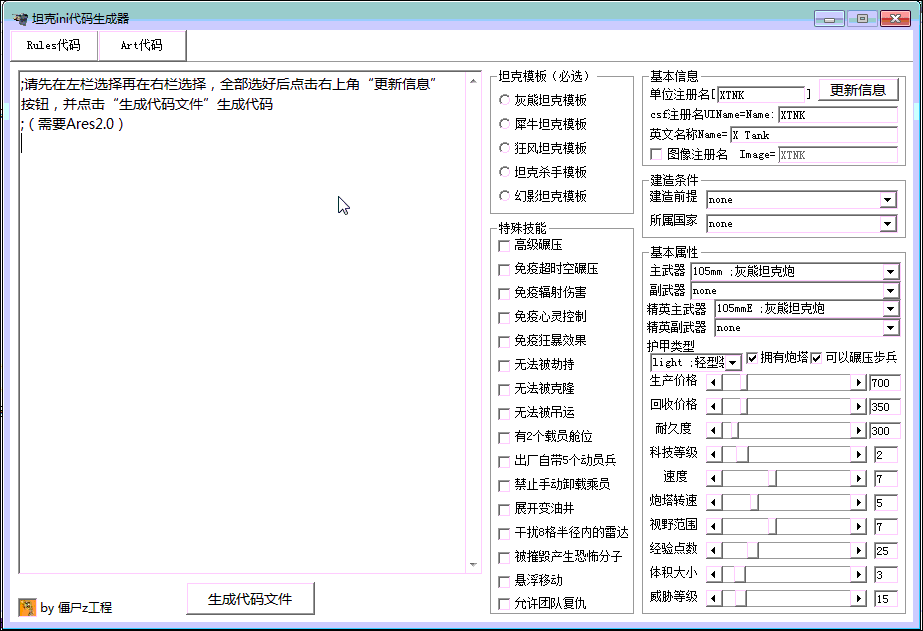Open 建造前提 dropdown
This screenshot has height=631, width=923.
tap(888, 200)
